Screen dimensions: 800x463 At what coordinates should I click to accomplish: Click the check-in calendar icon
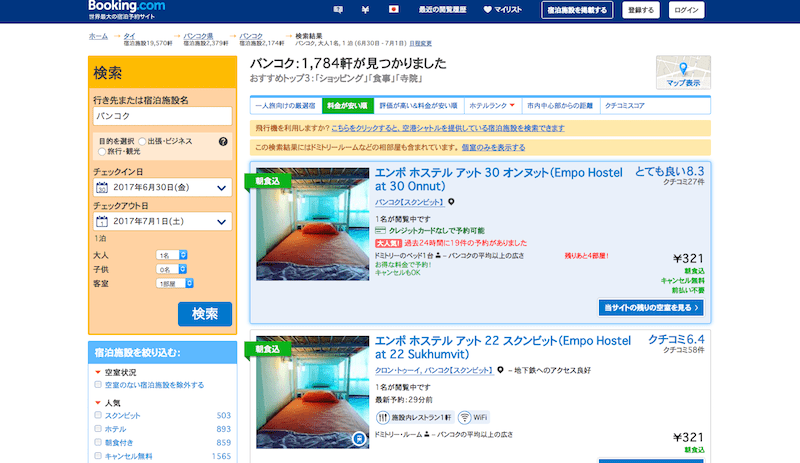coord(102,187)
